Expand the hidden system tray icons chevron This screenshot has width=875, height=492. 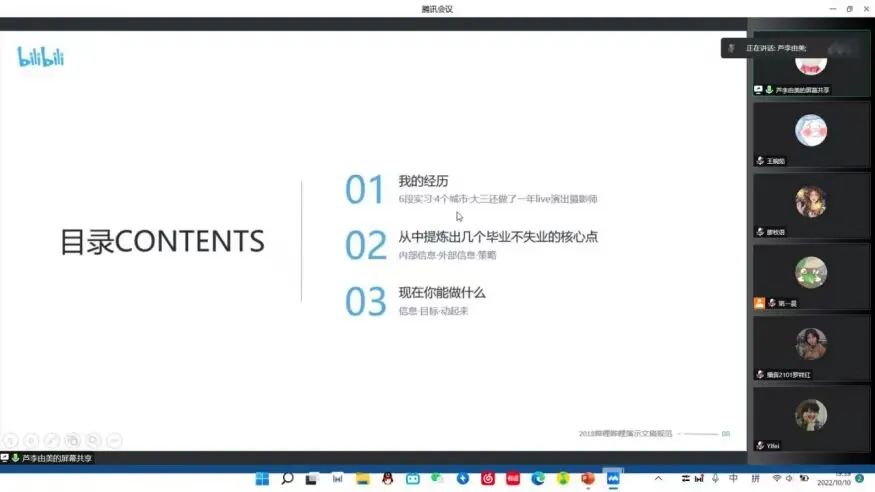pyautogui.click(x=658, y=479)
